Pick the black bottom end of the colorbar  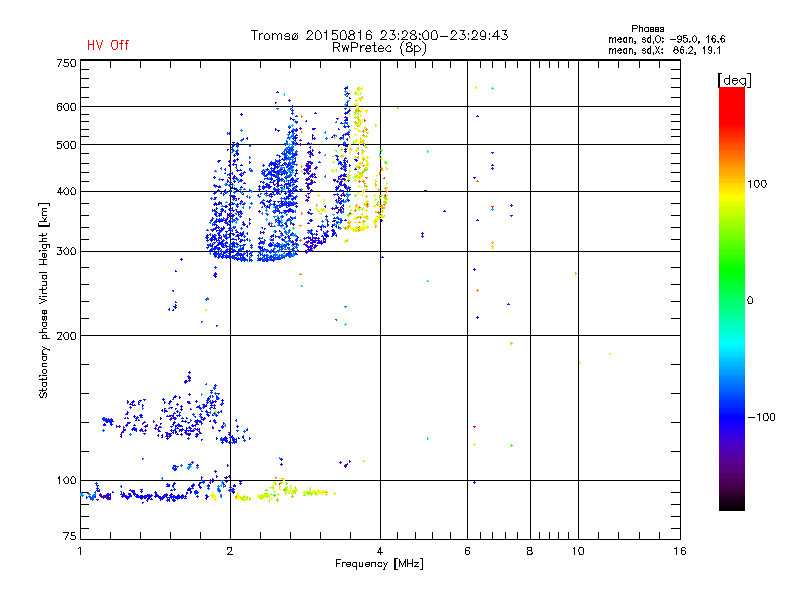[732, 503]
